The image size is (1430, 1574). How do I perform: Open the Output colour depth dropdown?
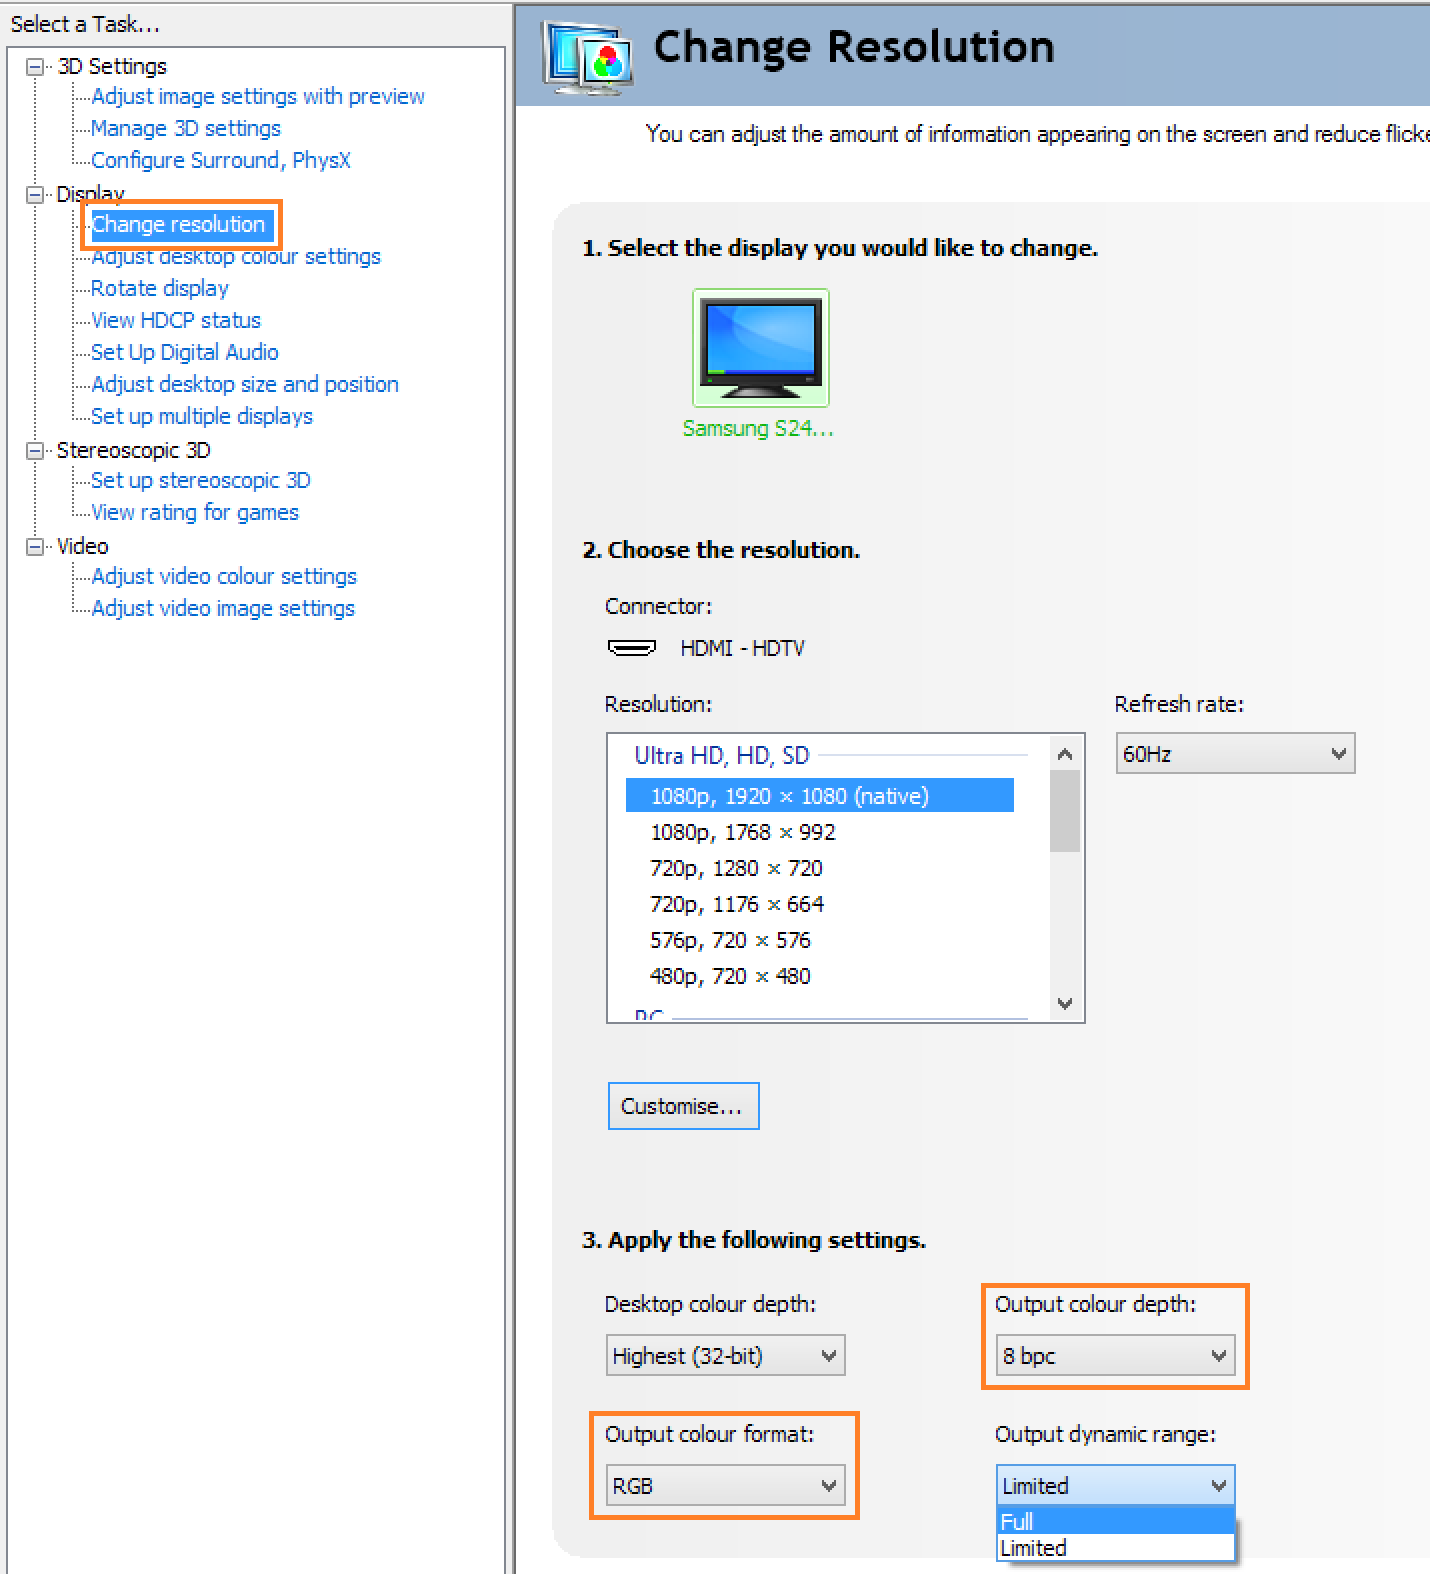click(x=1115, y=1356)
